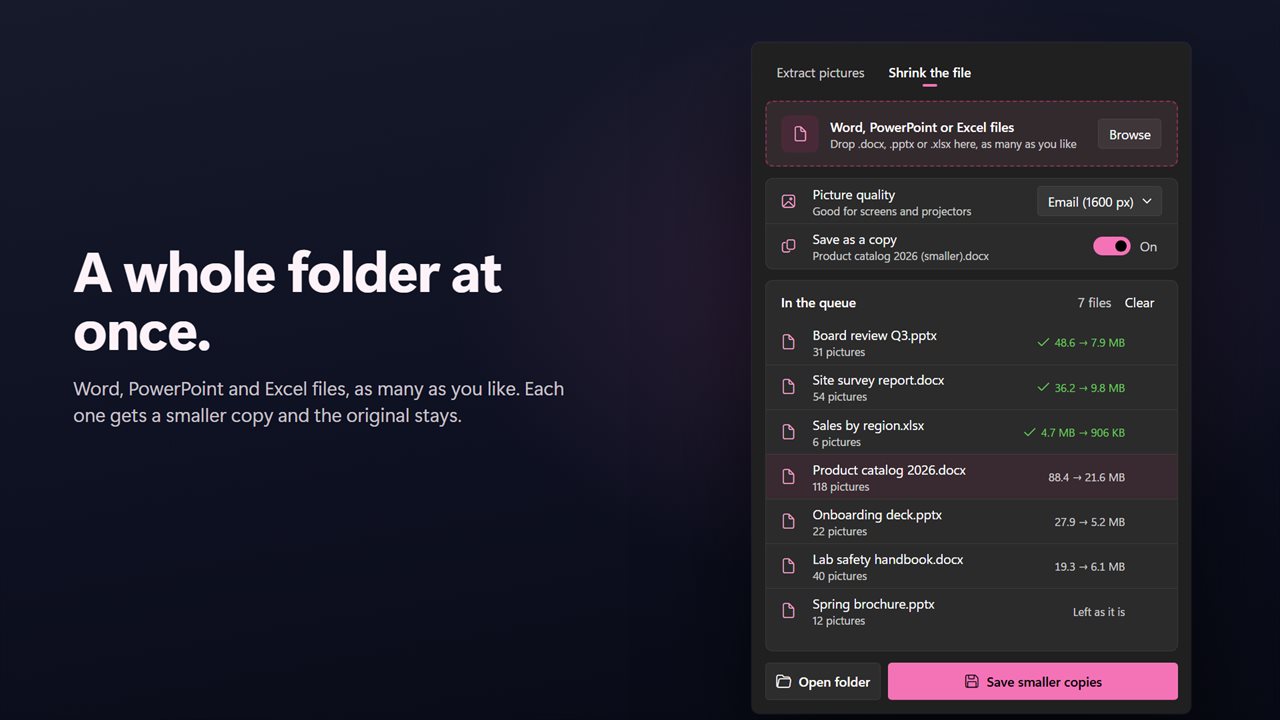
Task: Click the Word, PowerPoint or Excel files drop zone text
Action: (x=922, y=128)
